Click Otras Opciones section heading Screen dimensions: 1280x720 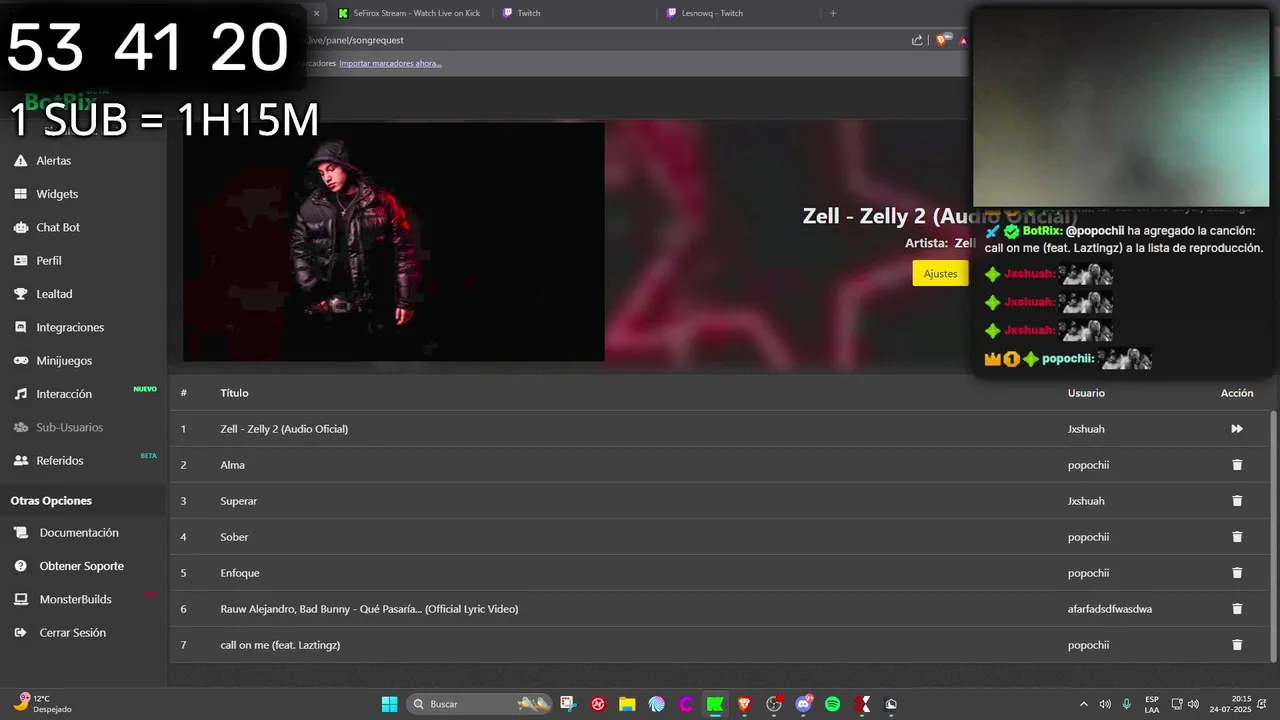click(51, 501)
